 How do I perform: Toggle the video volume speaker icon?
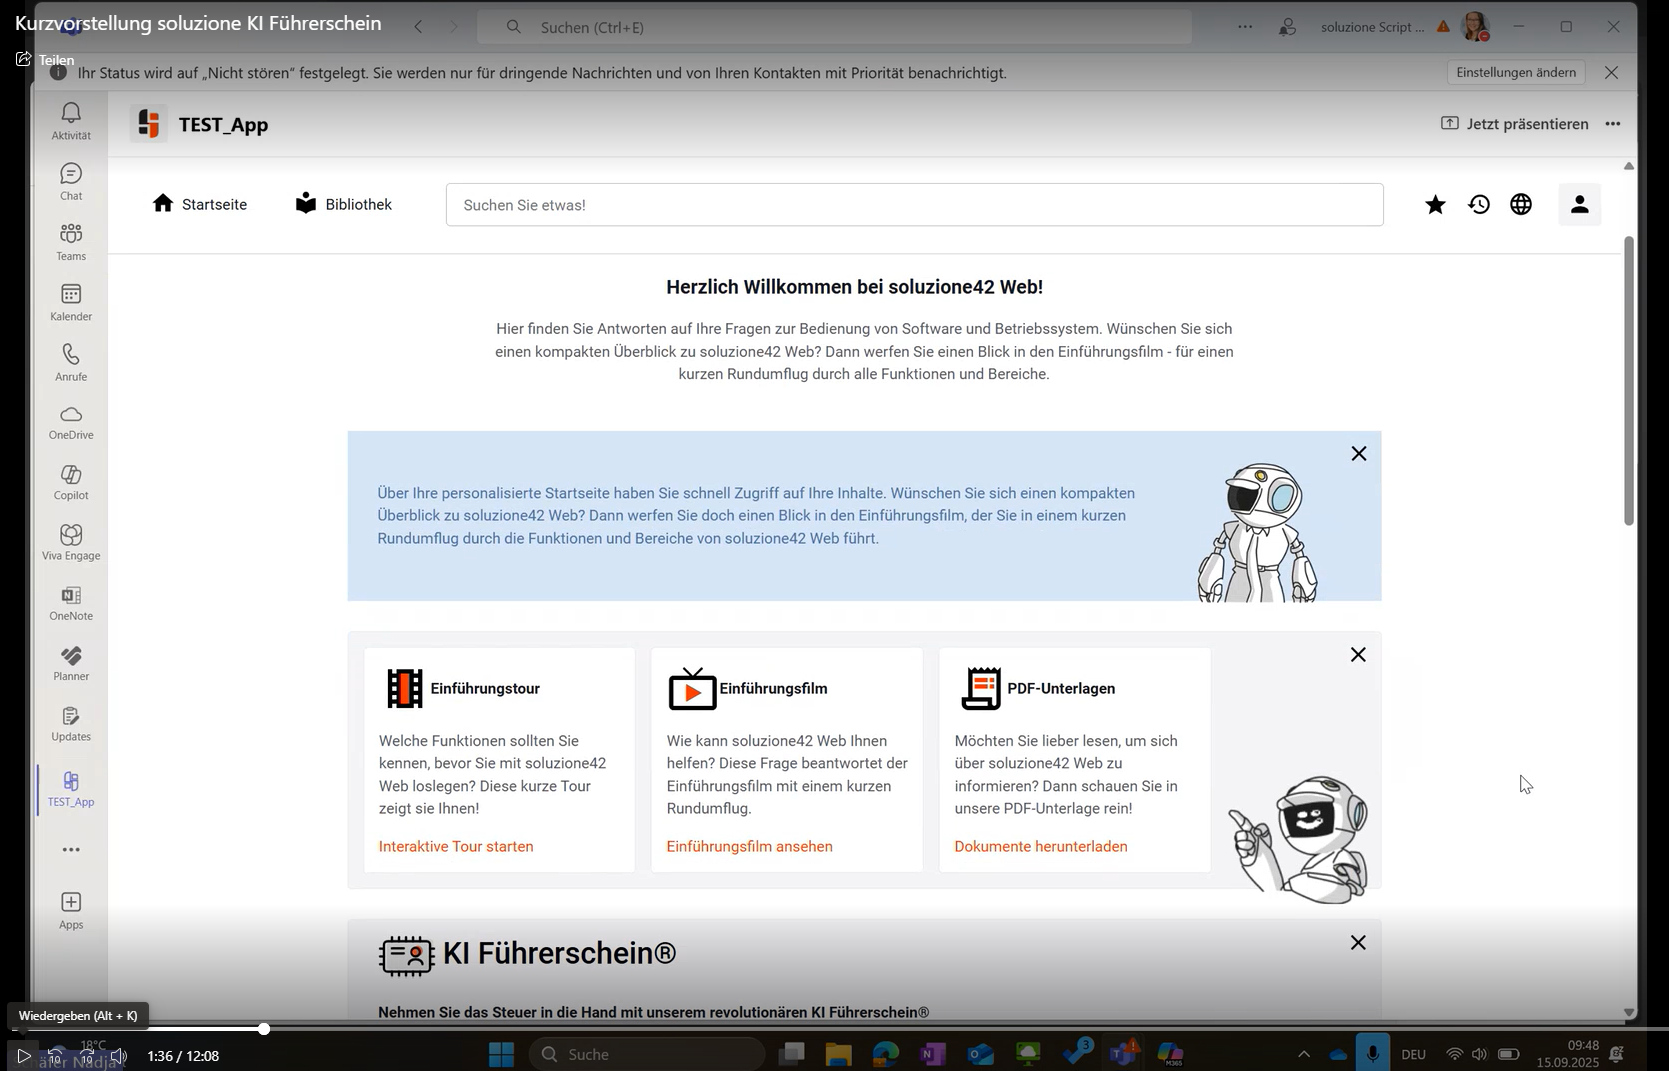(119, 1056)
